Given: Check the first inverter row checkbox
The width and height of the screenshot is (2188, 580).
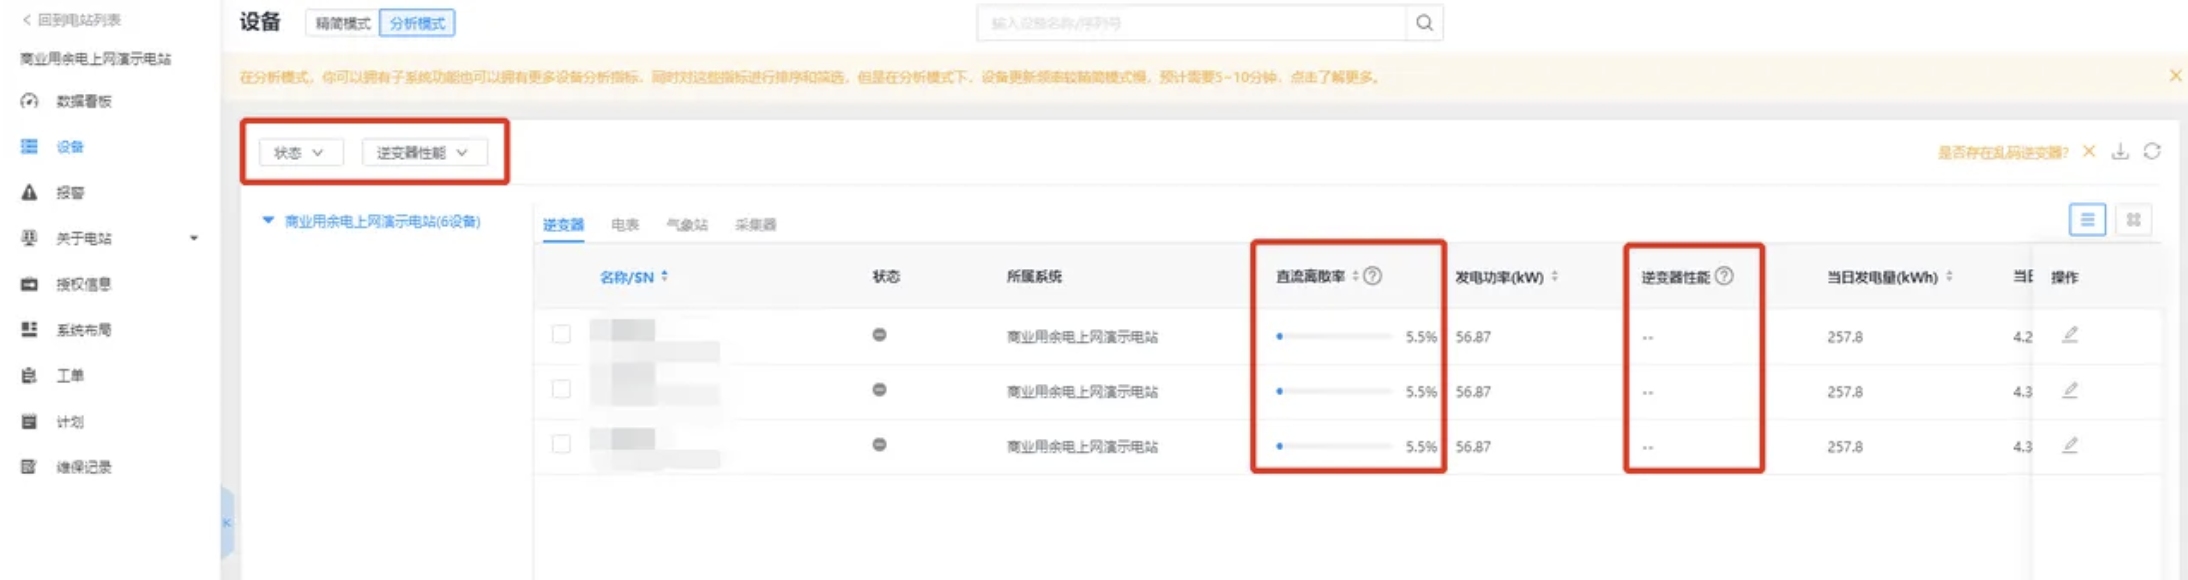Looking at the screenshot, I should 561,334.
